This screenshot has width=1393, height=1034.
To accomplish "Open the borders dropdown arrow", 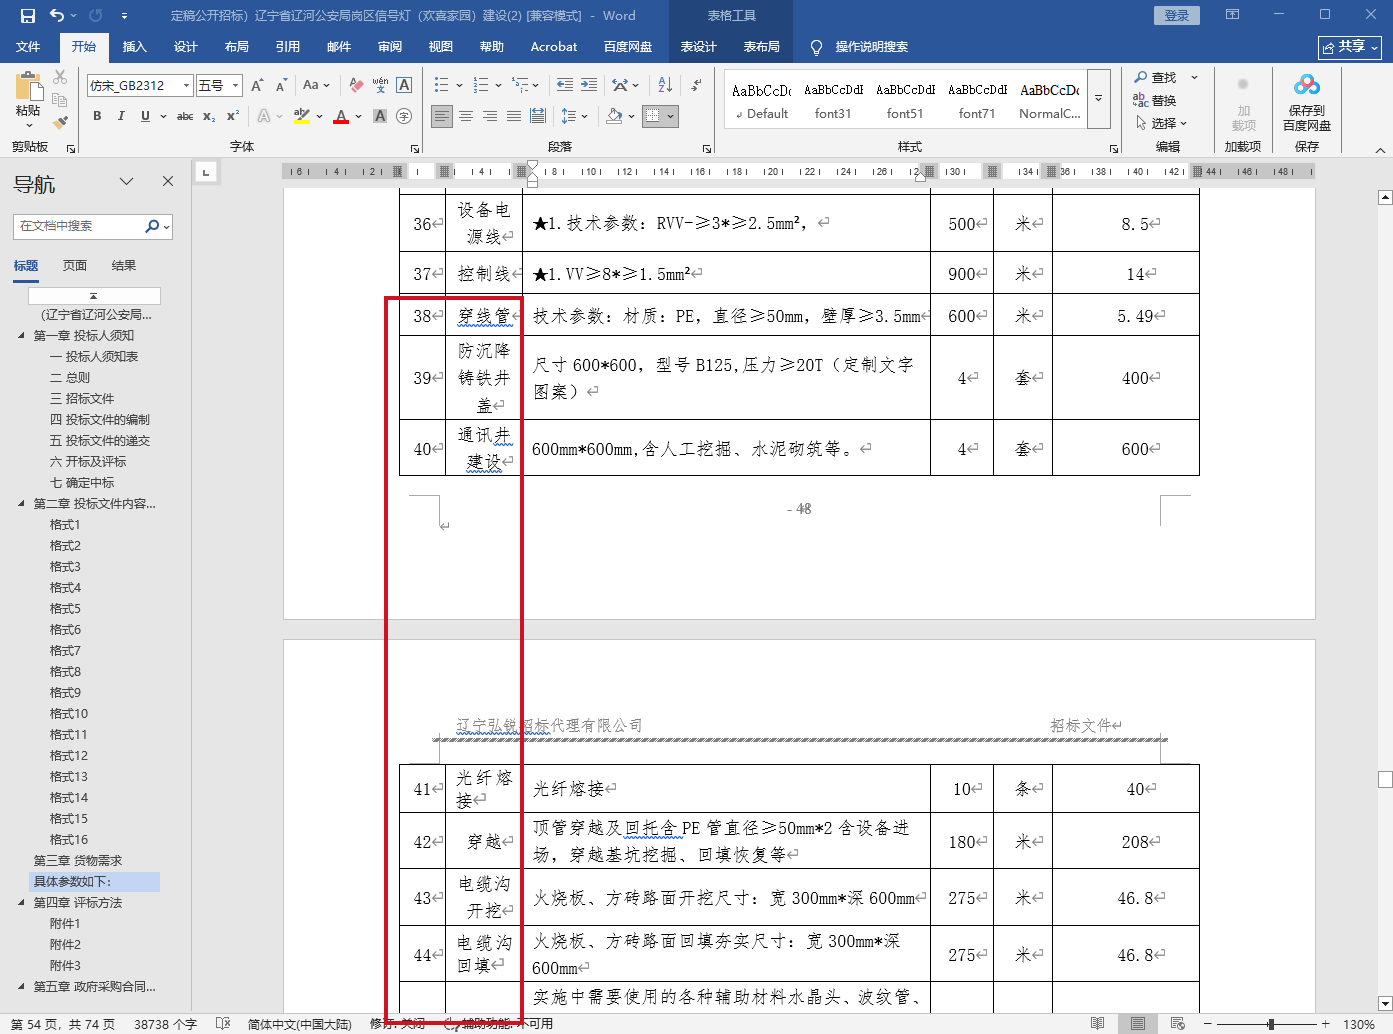I will [671, 116].
